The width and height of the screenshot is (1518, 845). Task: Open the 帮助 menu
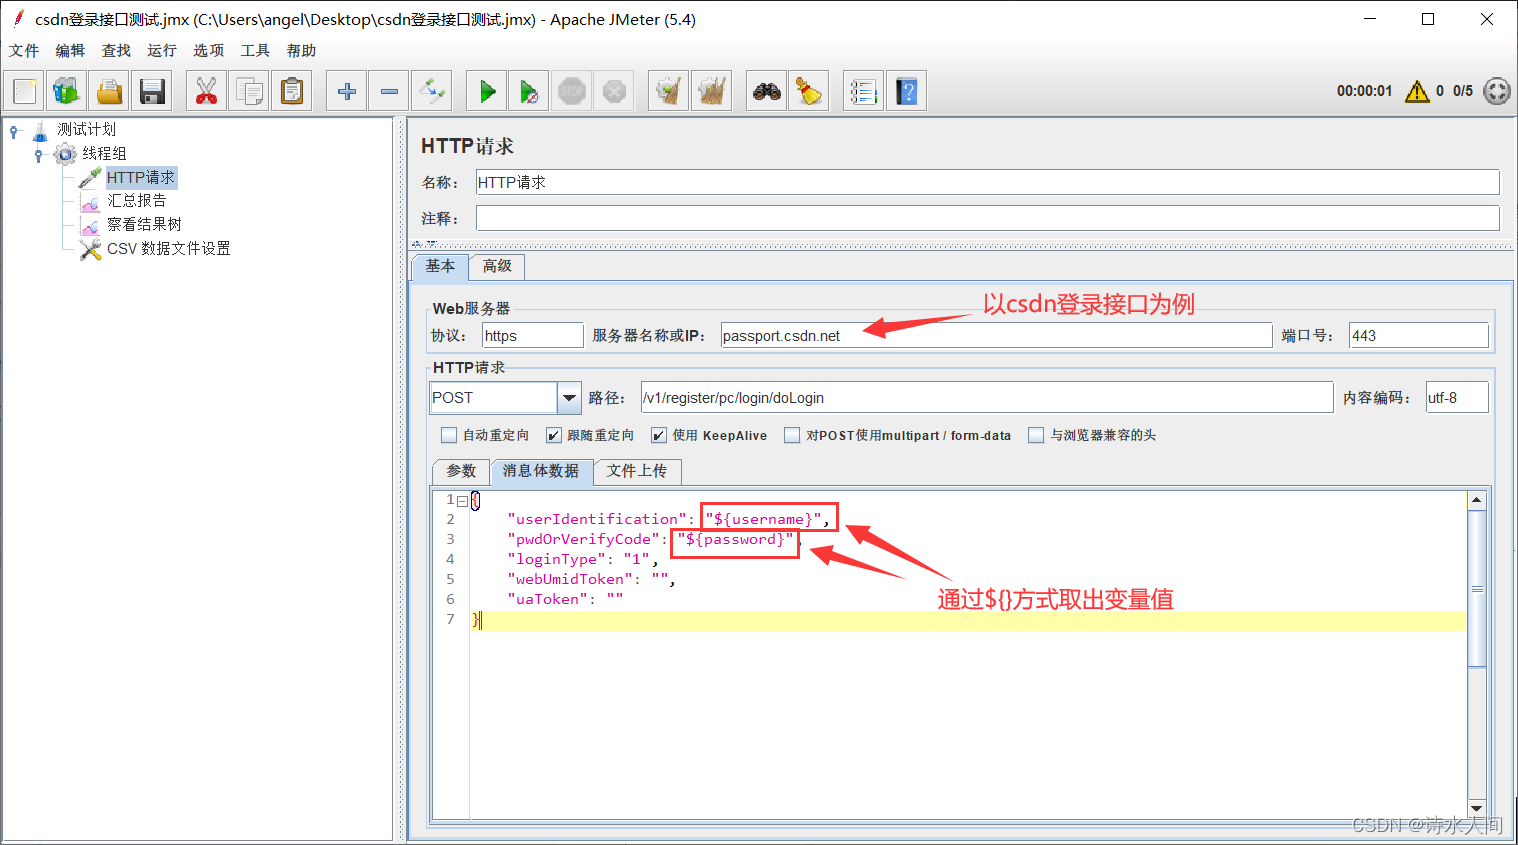[301, 50]
